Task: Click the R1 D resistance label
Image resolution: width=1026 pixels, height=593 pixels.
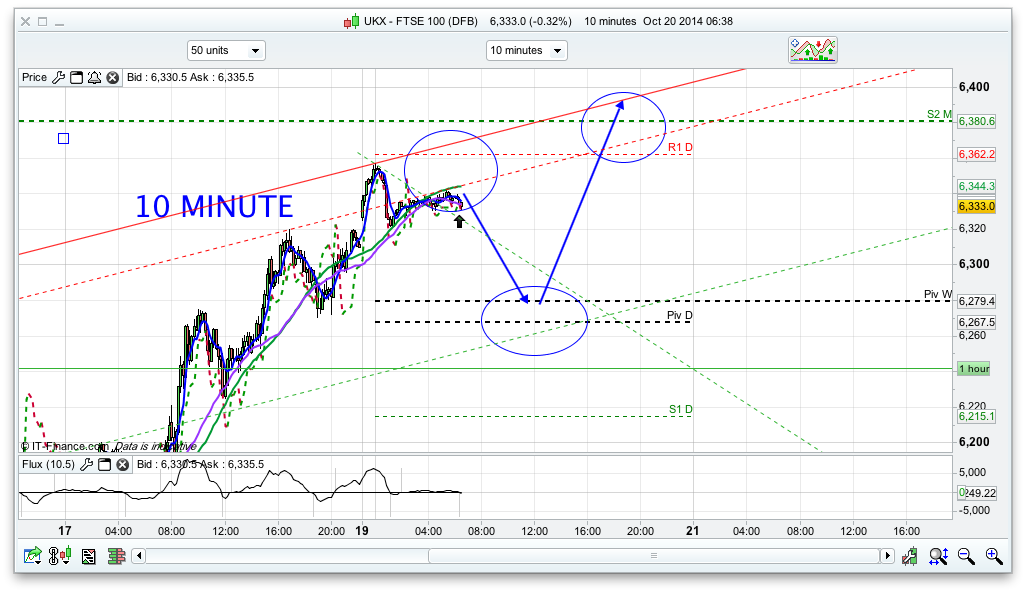Action: click(680, 148)
